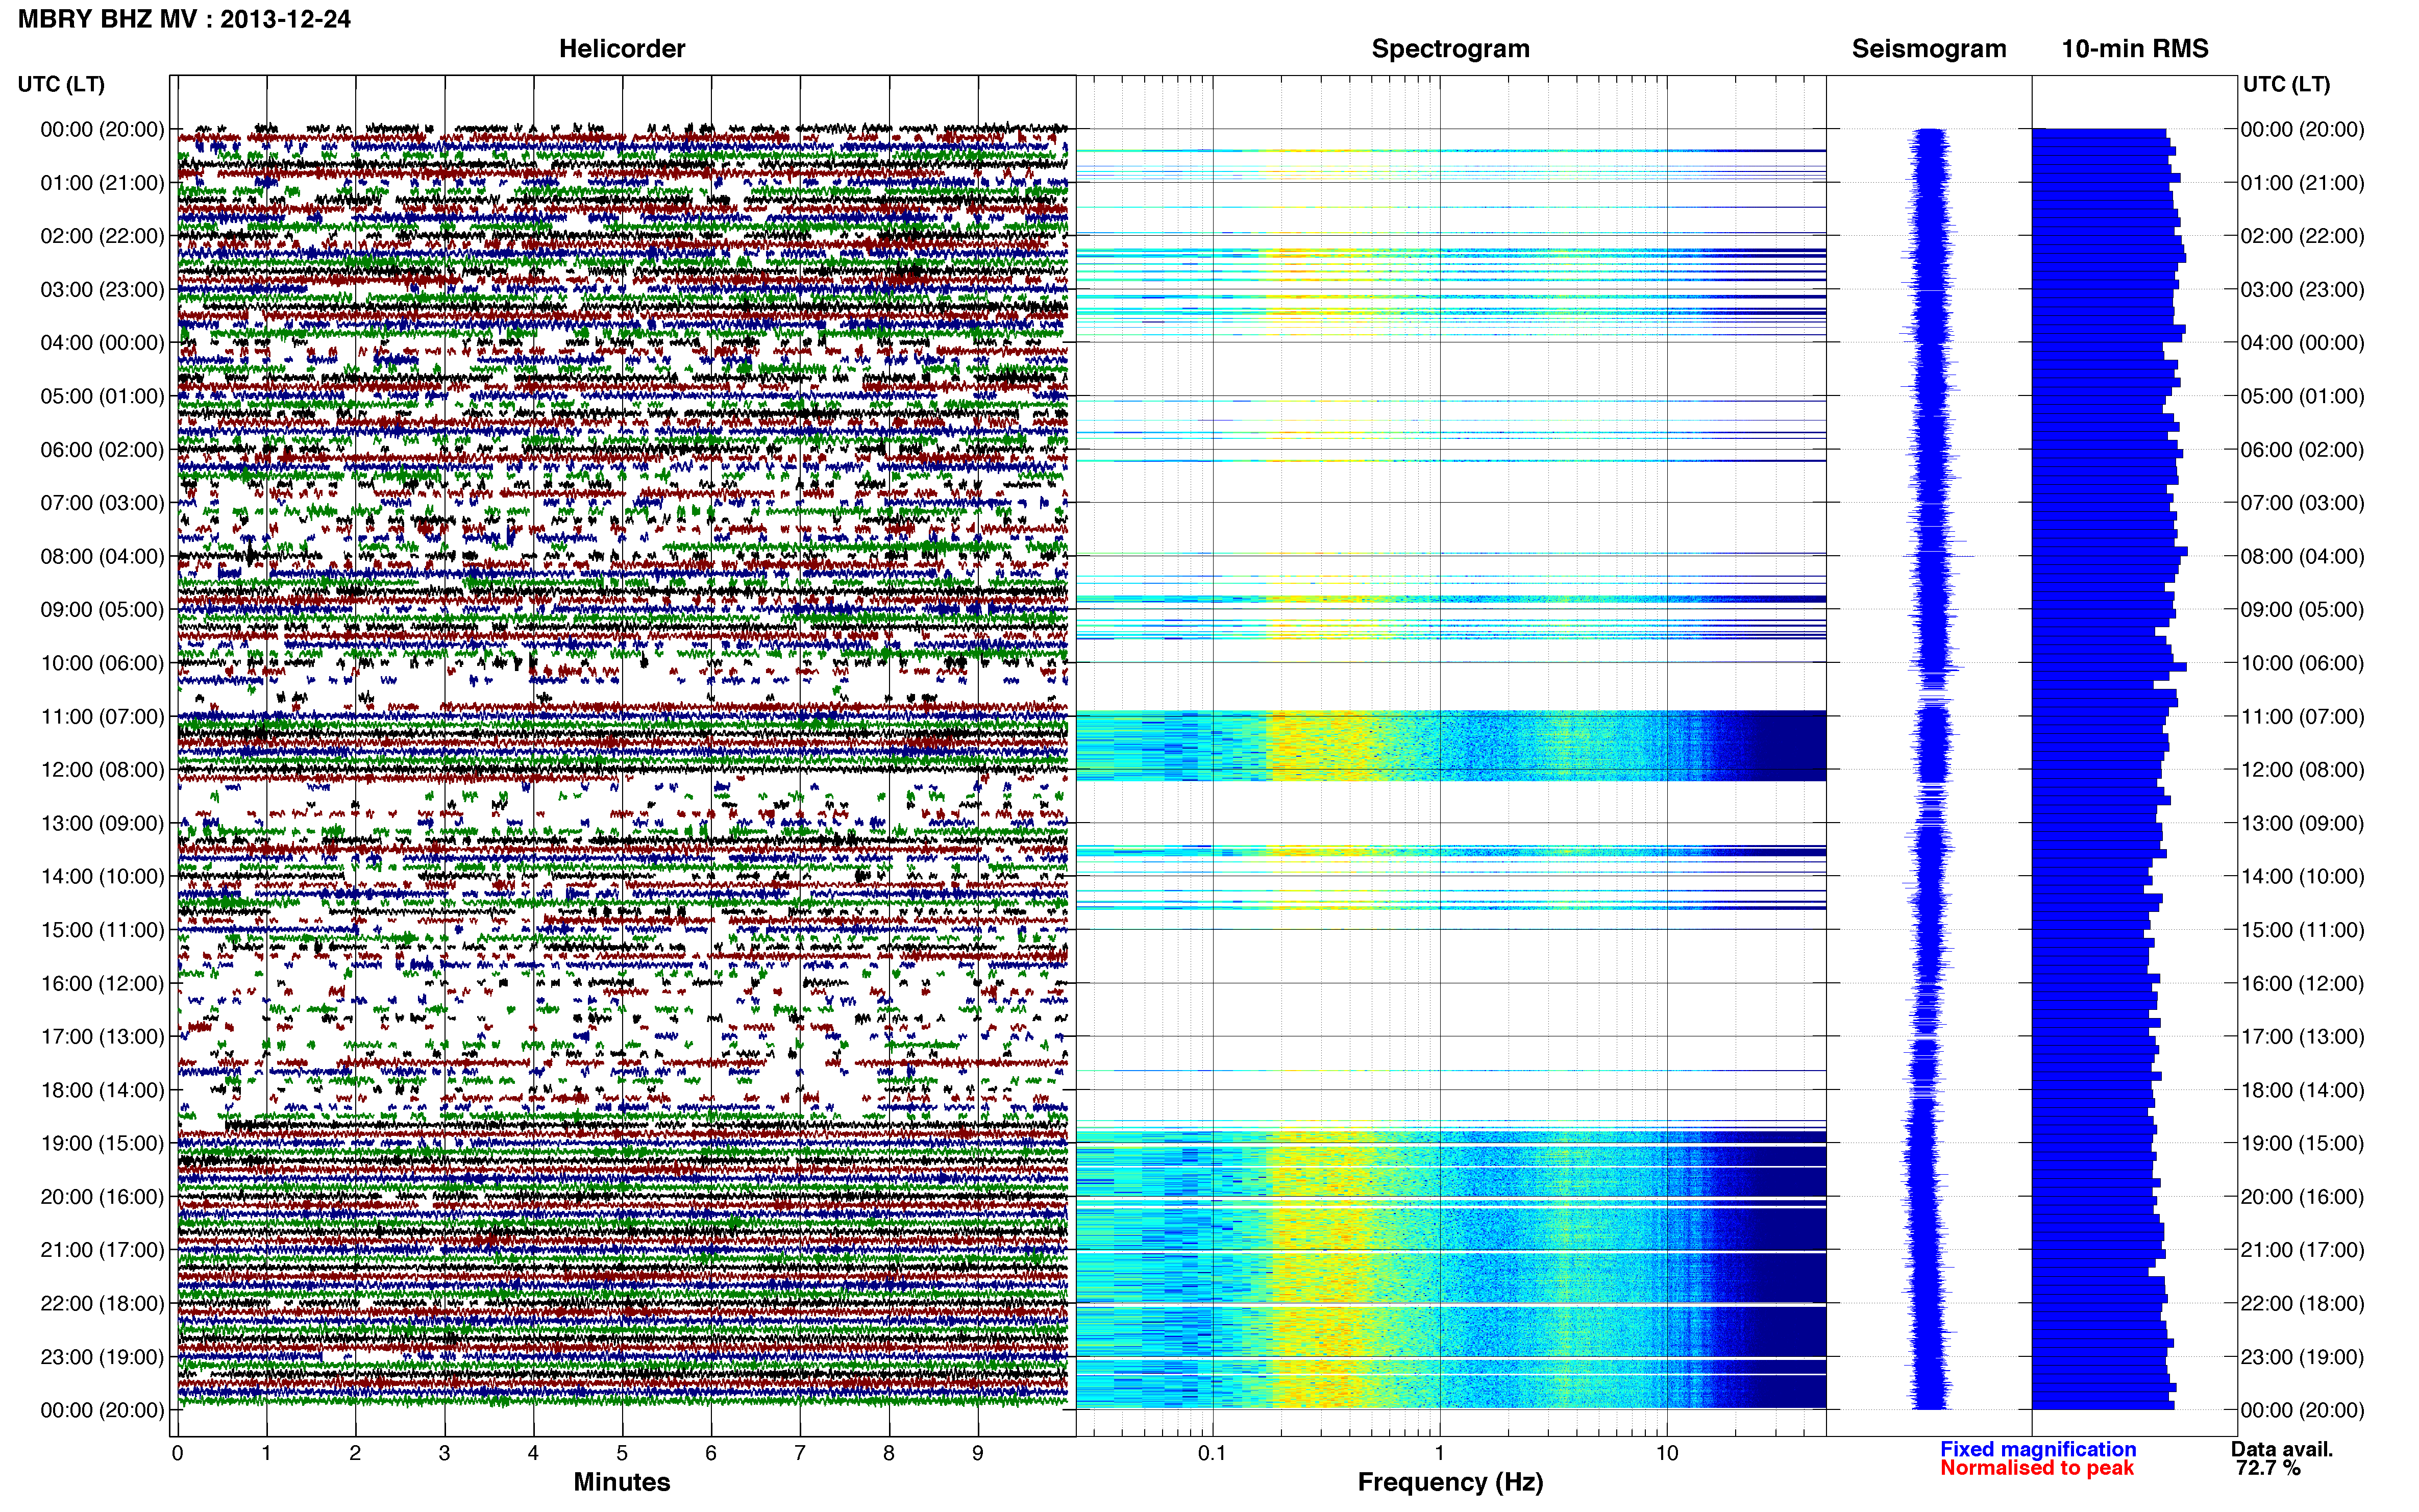Click the '10' frequency tick label
Image resolution: width=2419 pixels, height=1512 pixels.
1667,1453
